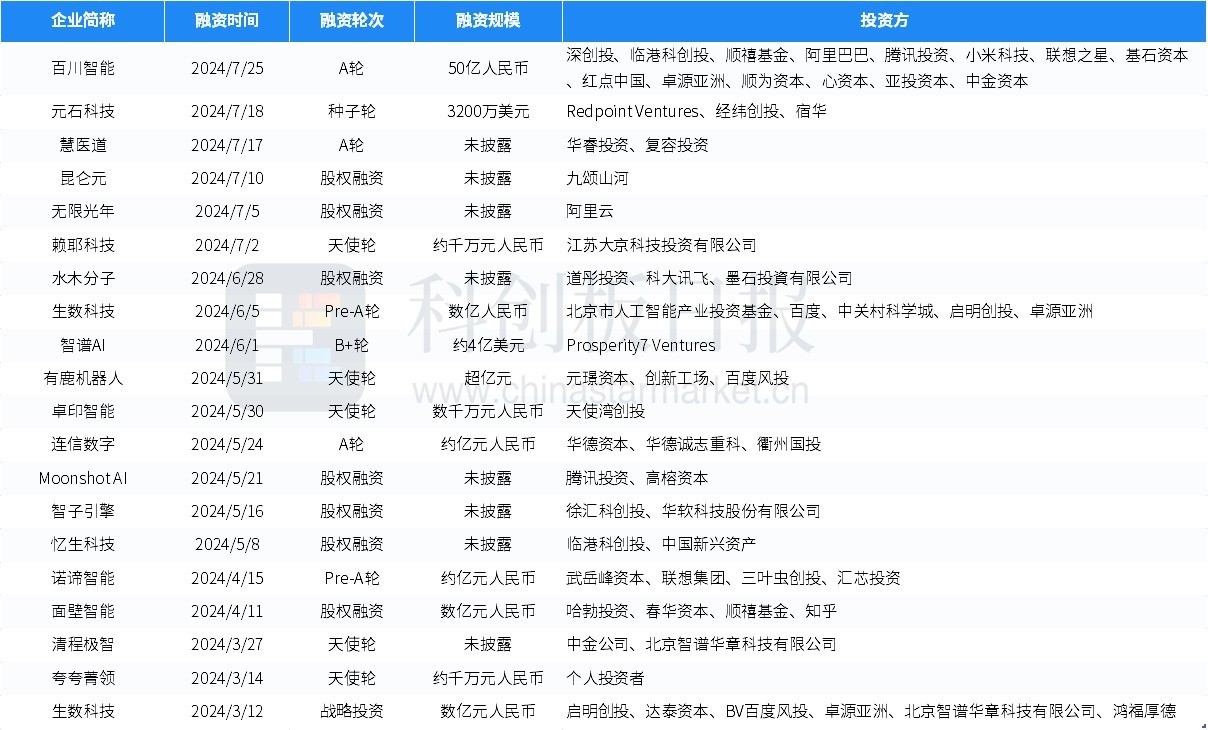Click the date 2024/6/5 for 生数科技
The width and height of the screenshot is (1208, 730).
[227, 311]
